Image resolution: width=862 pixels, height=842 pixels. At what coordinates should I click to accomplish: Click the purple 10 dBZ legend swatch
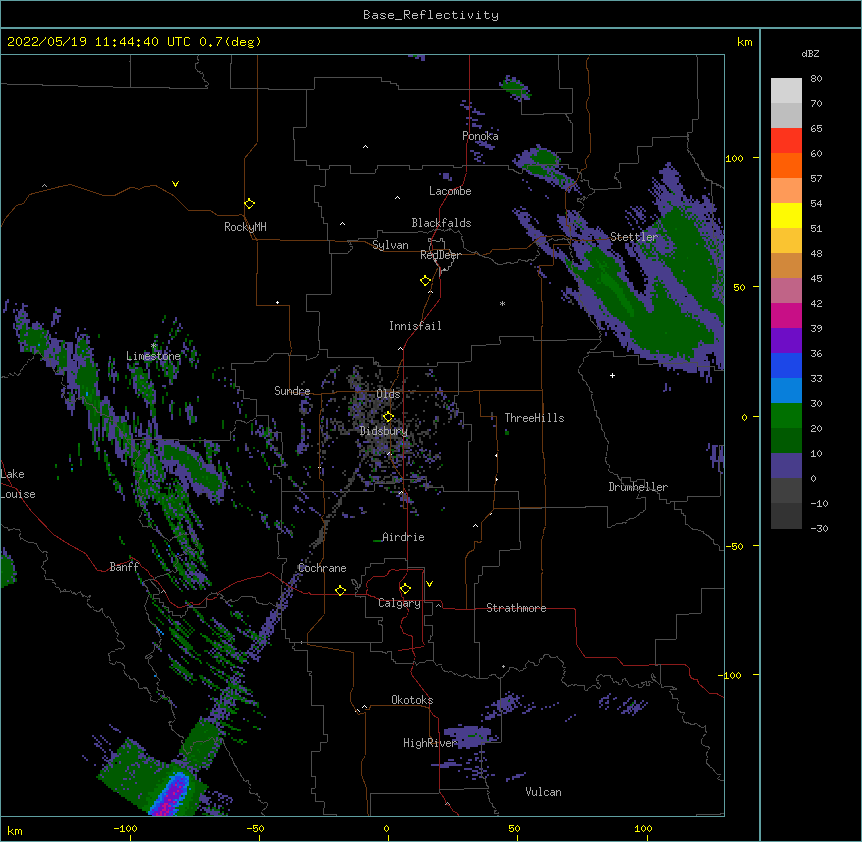tap(786, 466)
